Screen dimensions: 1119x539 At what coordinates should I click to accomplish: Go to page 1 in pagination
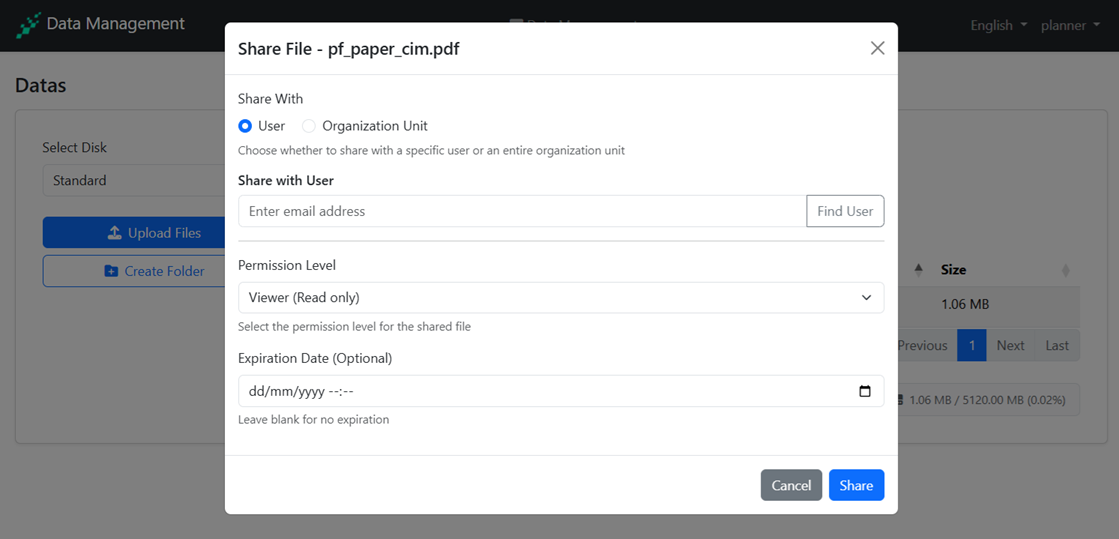point(971,345)
